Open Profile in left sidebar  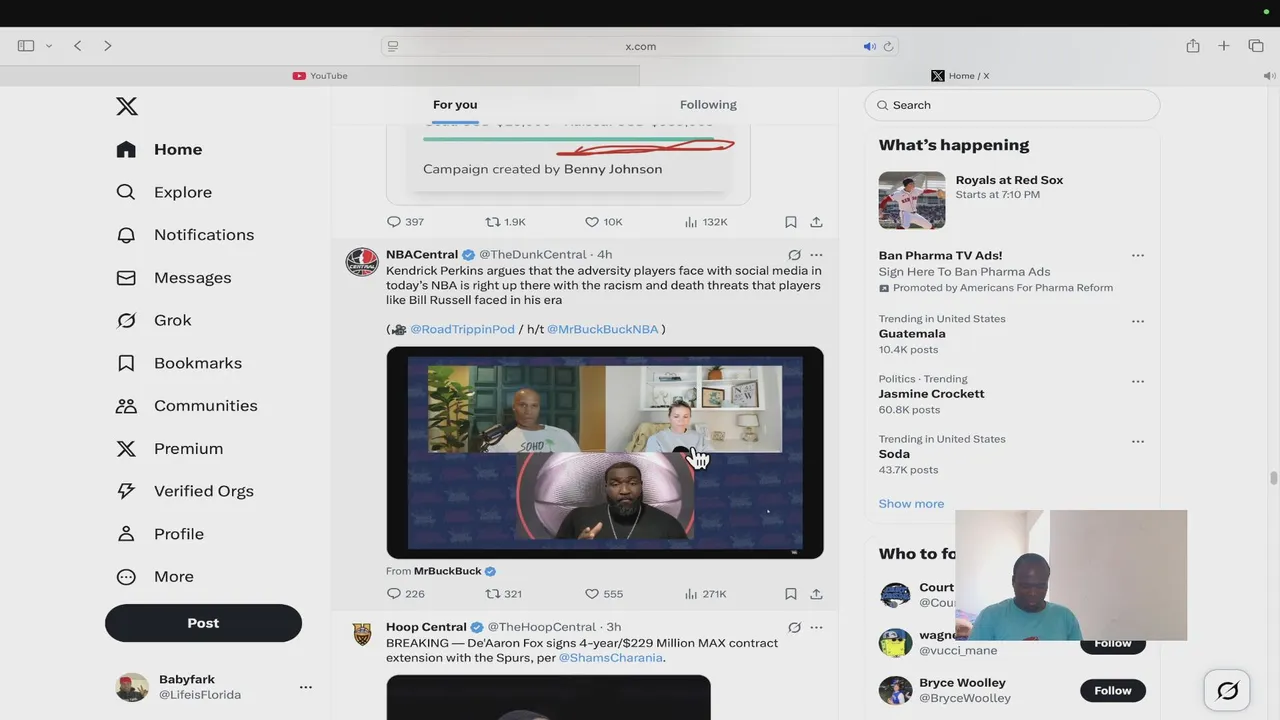160,534
